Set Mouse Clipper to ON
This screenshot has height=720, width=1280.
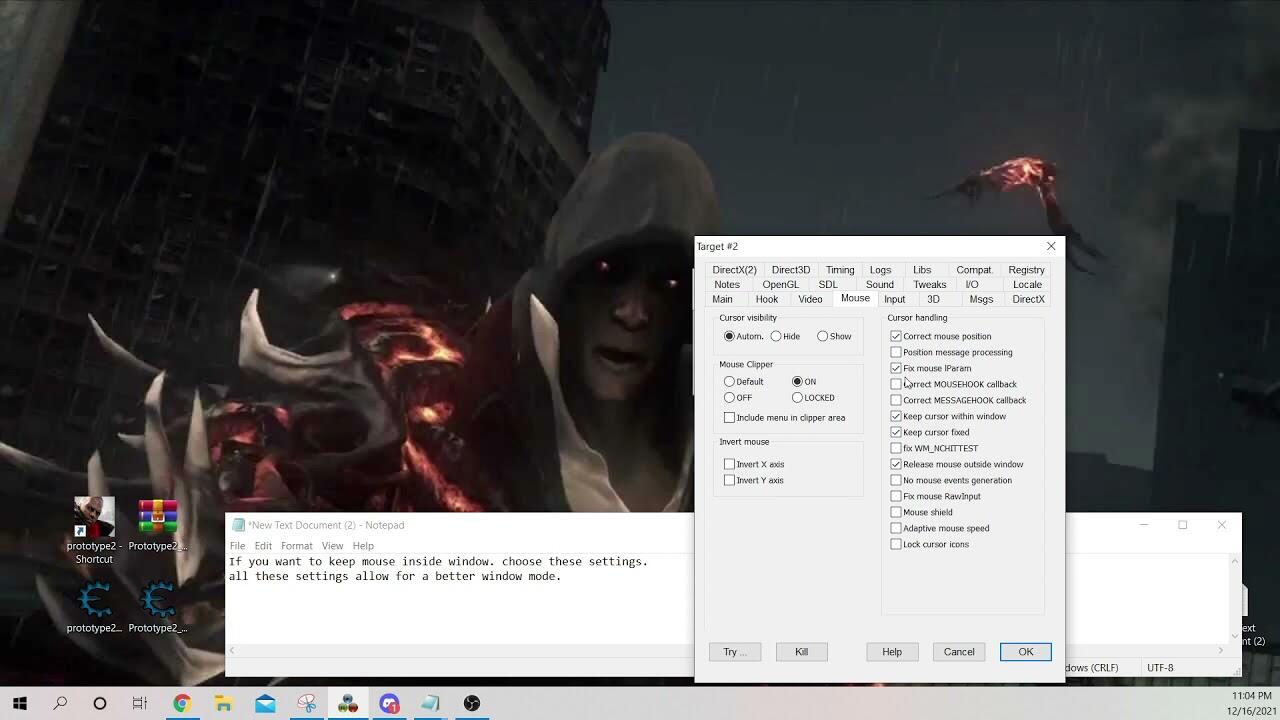(804, 382)
